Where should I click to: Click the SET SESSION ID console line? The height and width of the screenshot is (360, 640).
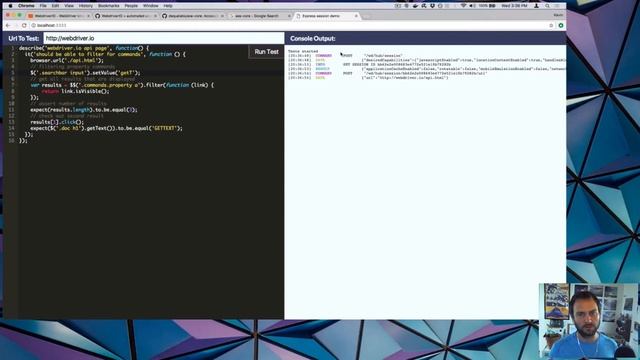[x=369, y=64]
